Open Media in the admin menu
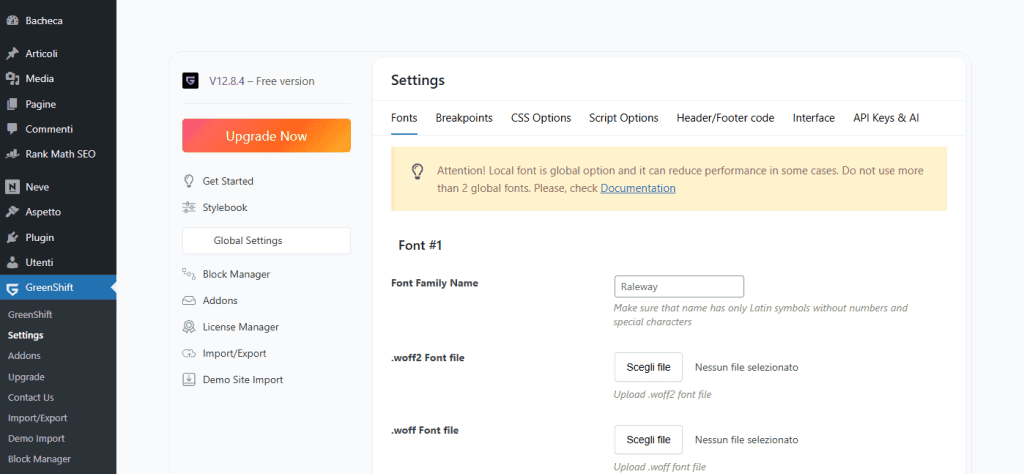The width and height of the screenshot is (1024, 474). click(40, 79)
